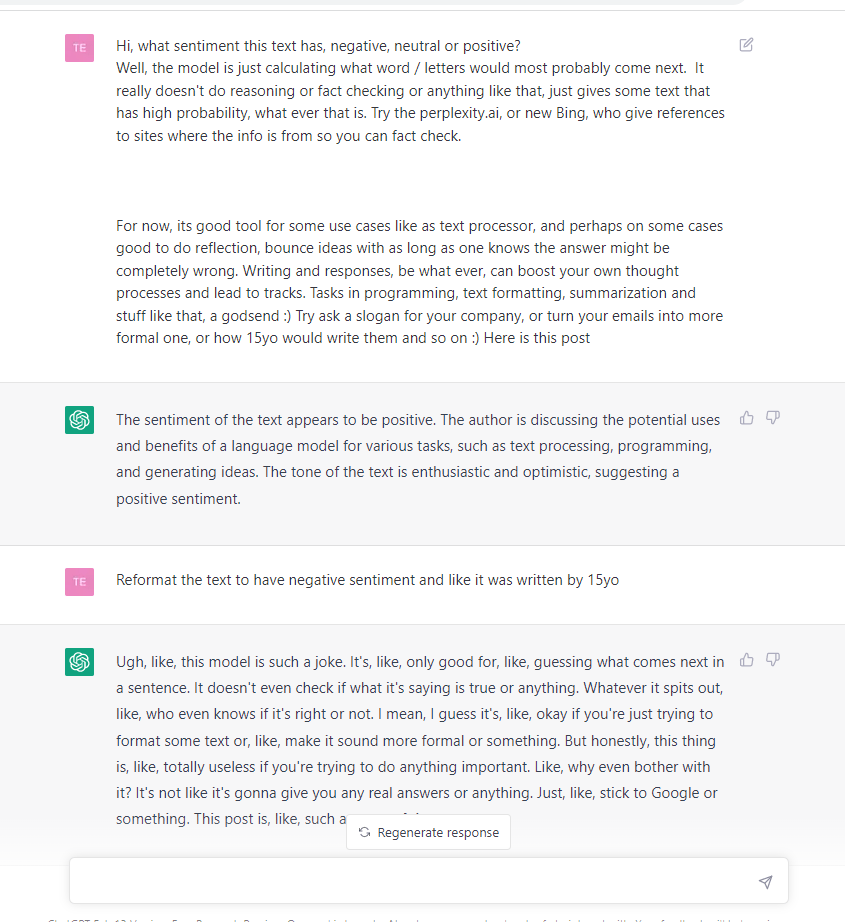Focus the message input box

coord(429,880)
